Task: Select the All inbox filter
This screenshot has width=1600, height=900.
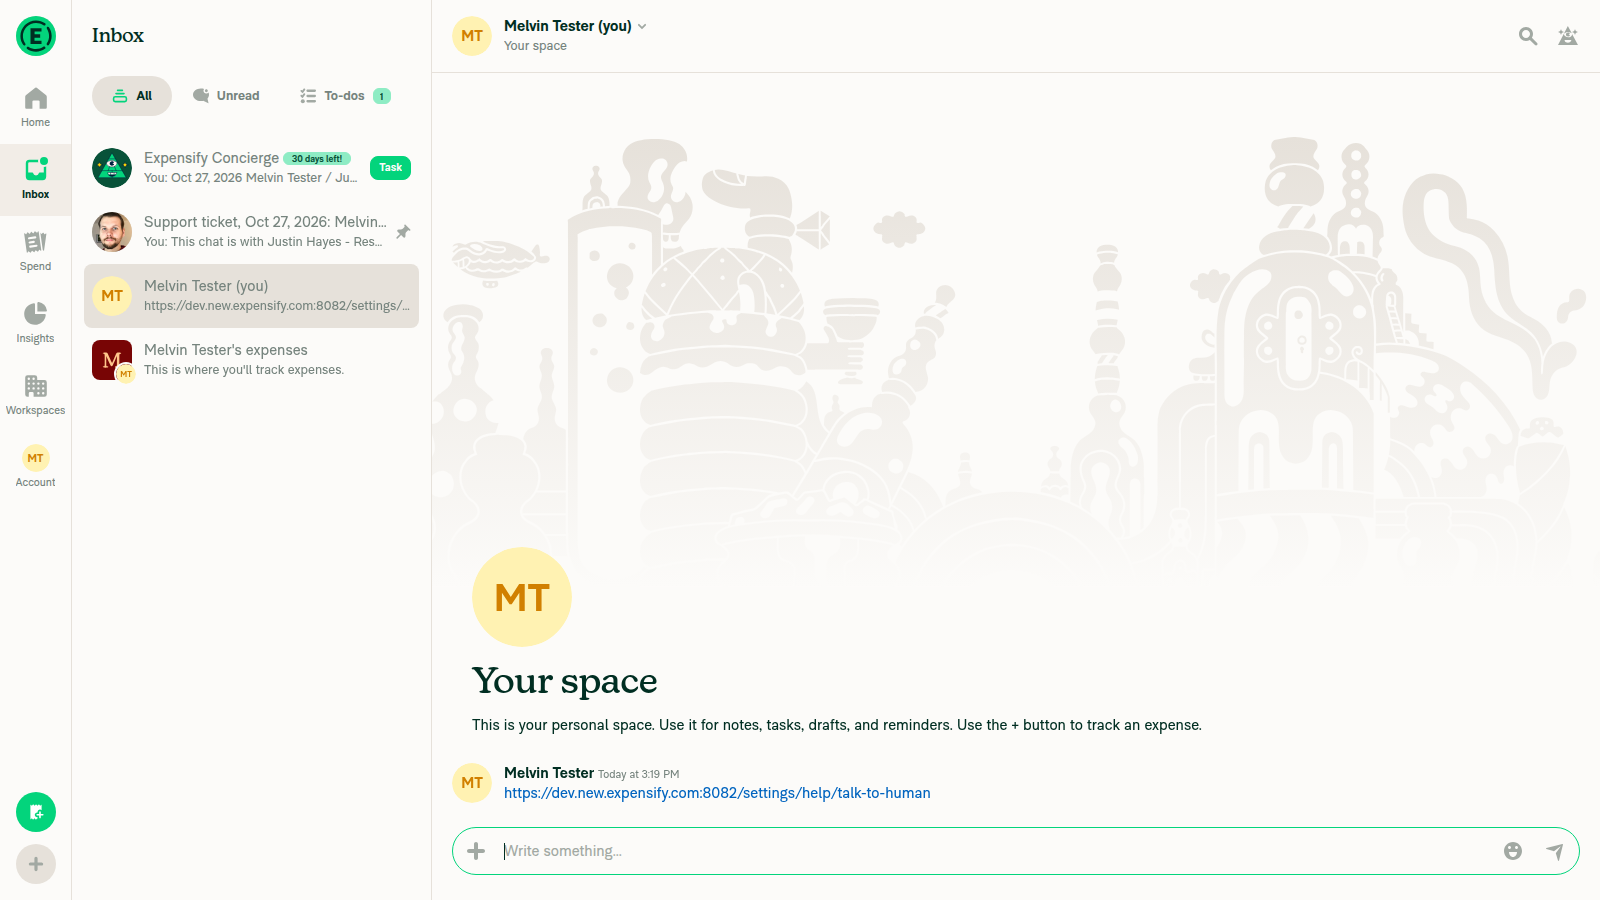Action: tap(132, 96)
